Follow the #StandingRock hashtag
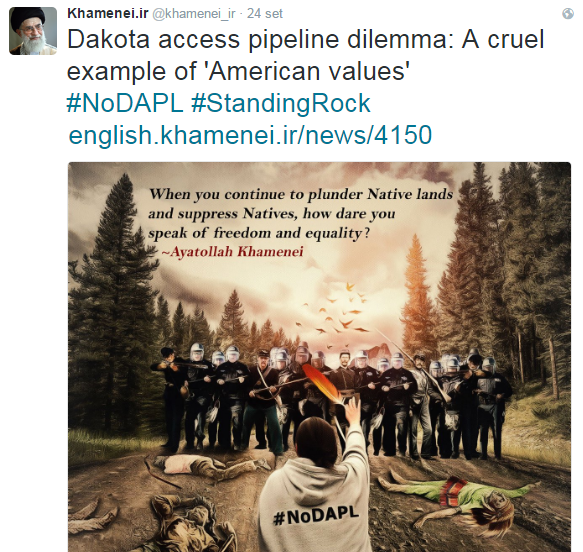Viewport: 583px width, 552px height. pyautogui.click(x=281, y=103)
